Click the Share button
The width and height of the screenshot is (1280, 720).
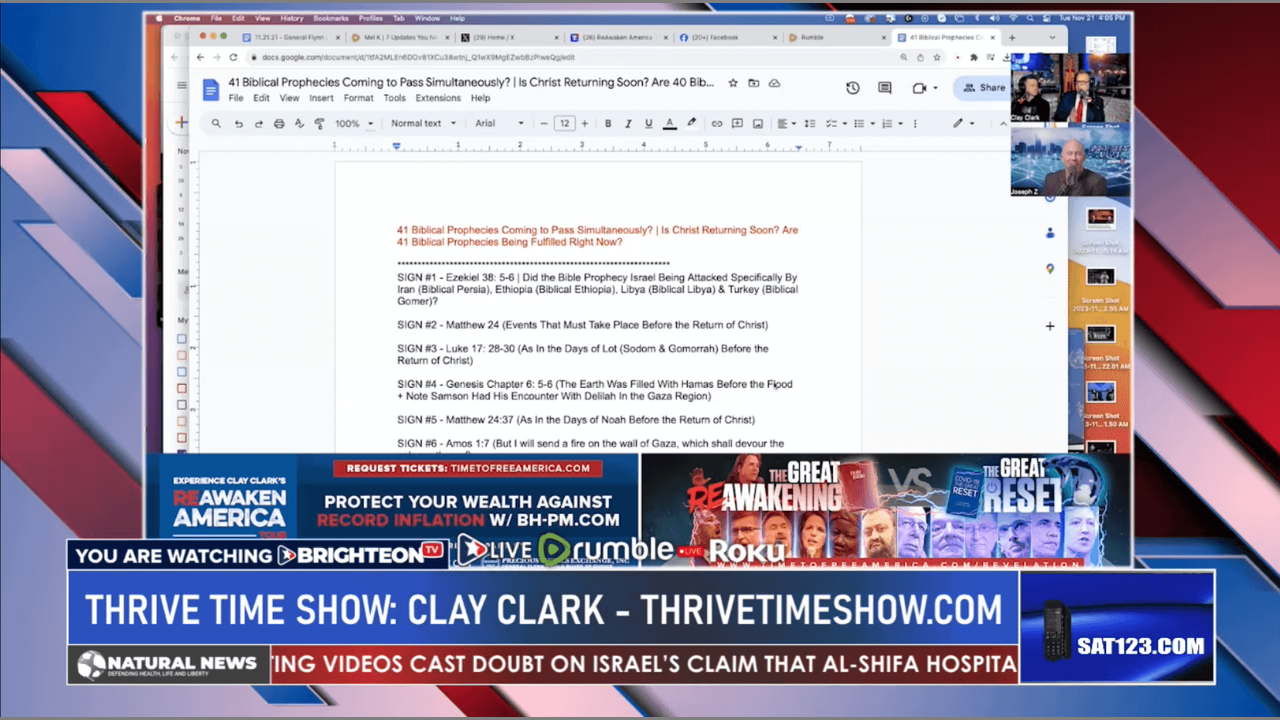tap(983, 88)
